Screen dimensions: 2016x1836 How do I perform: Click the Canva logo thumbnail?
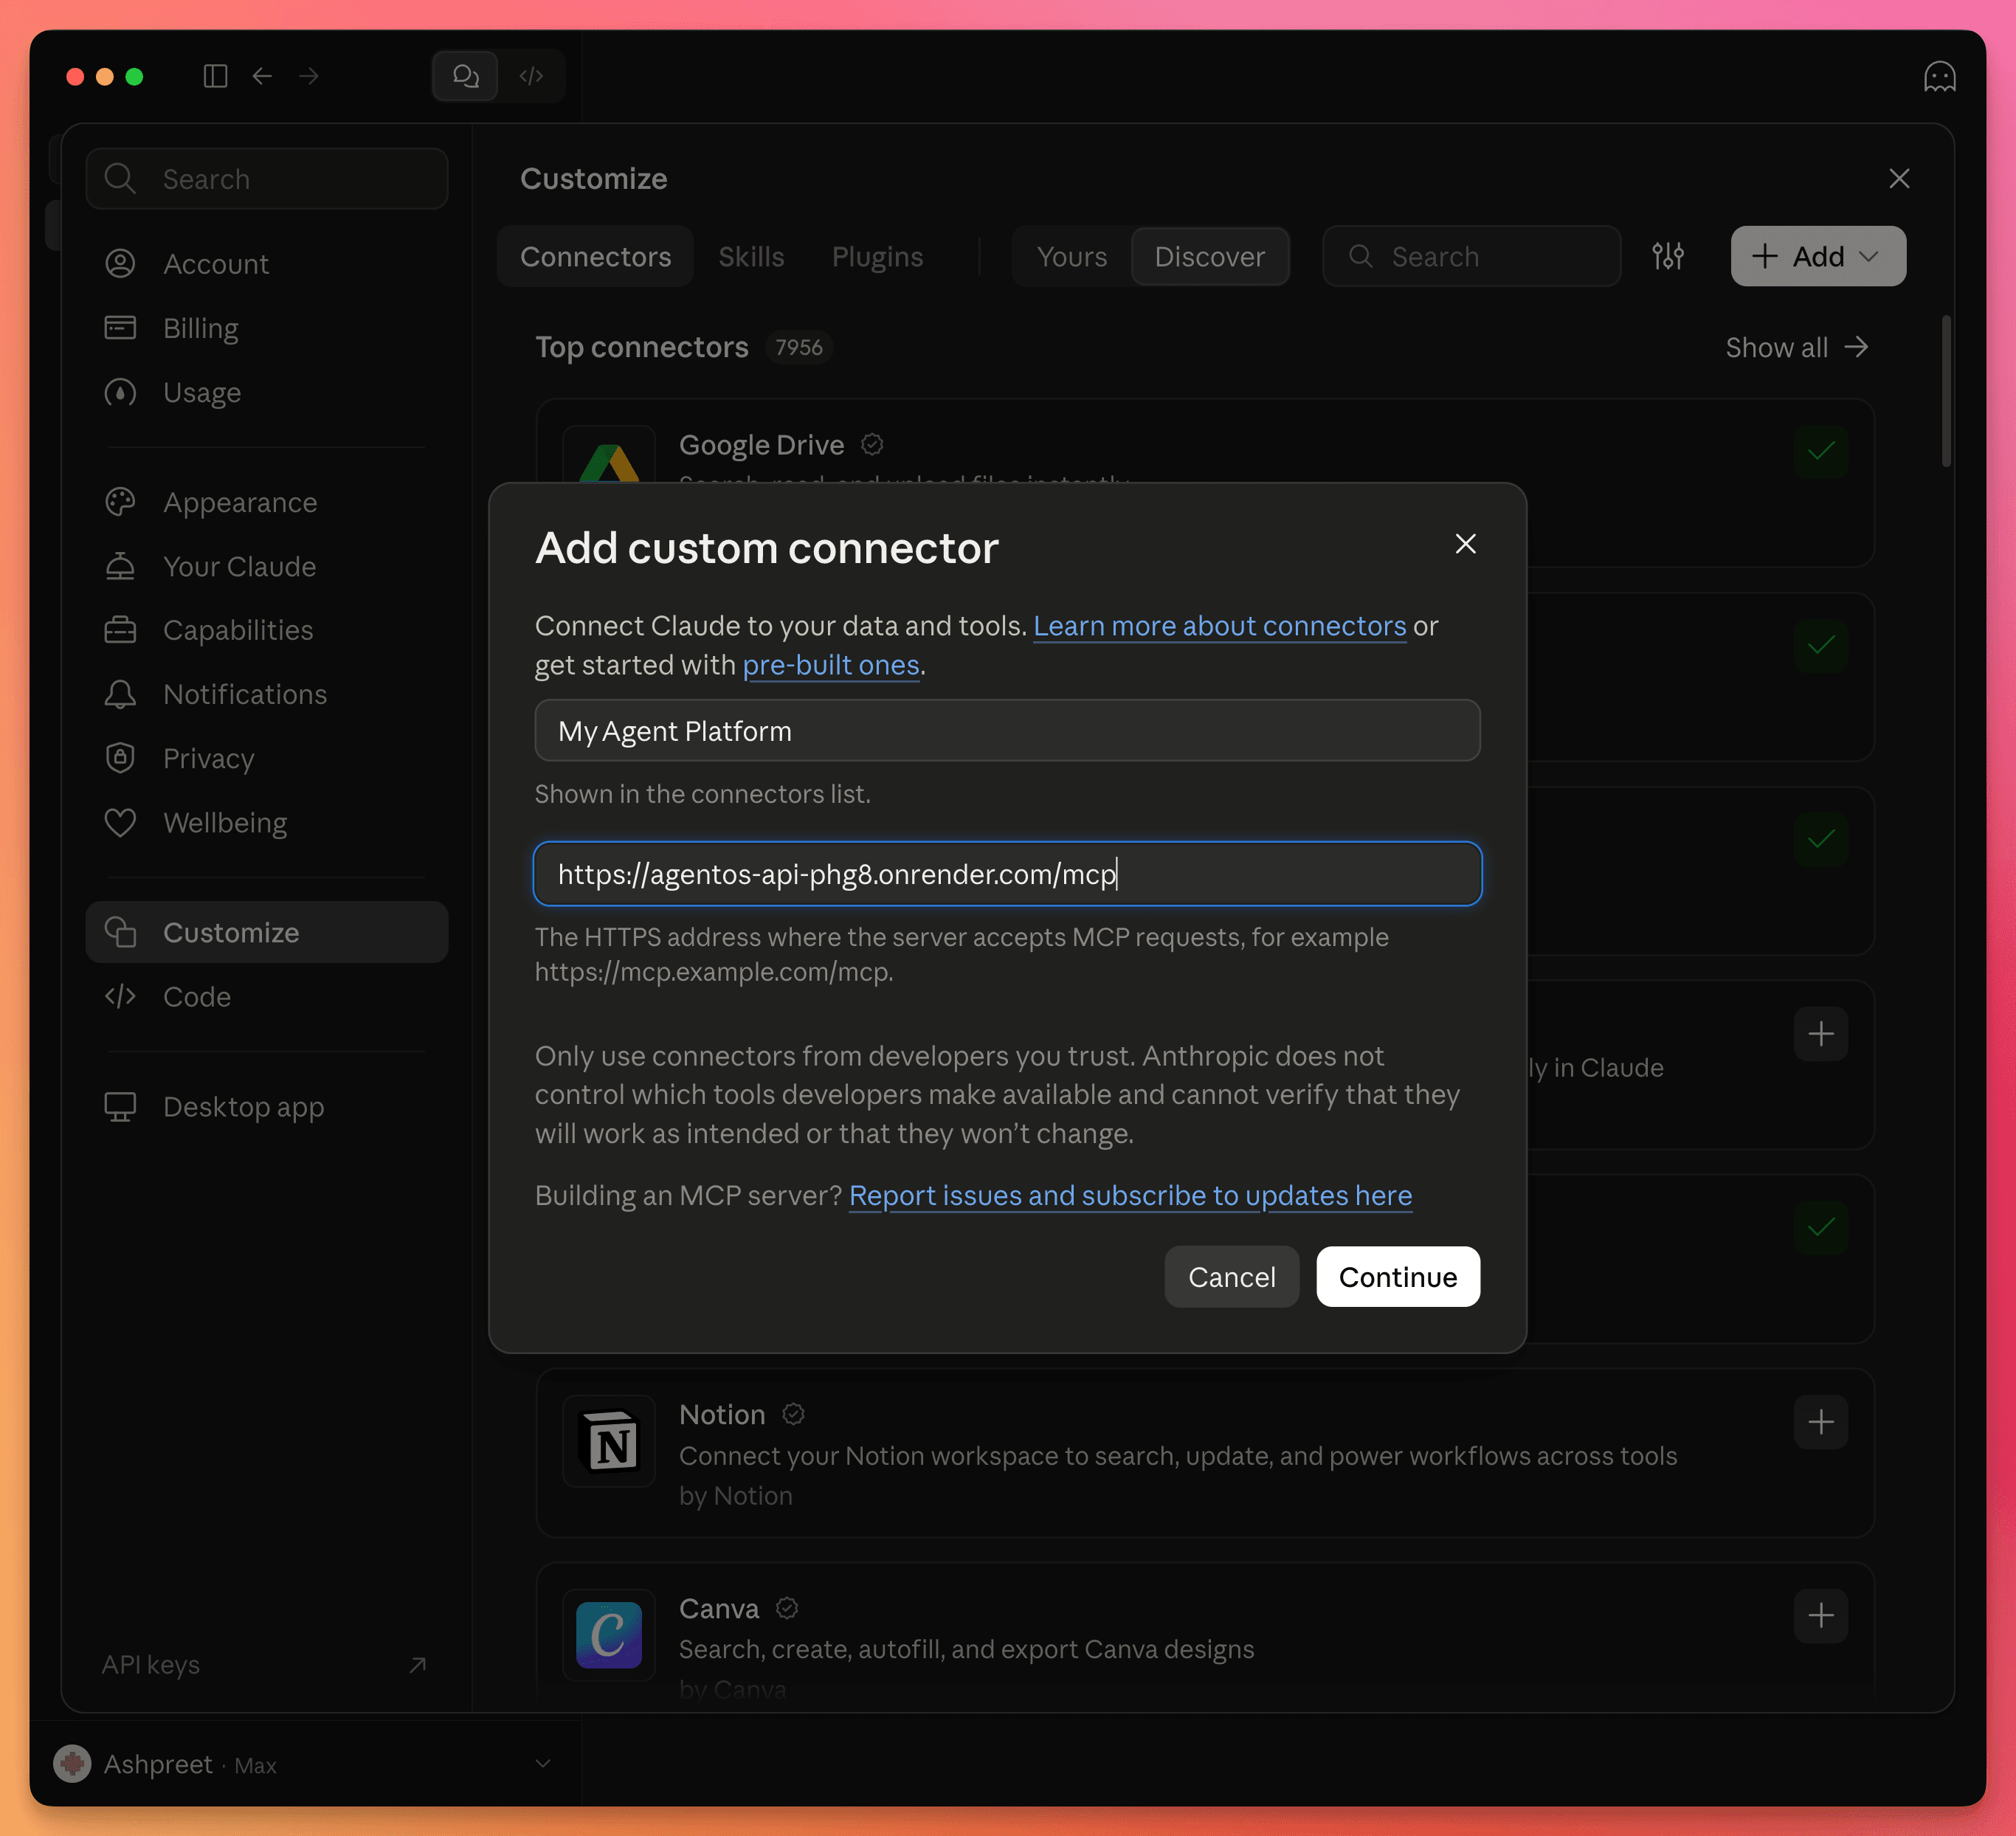(x=609, y=1635)
